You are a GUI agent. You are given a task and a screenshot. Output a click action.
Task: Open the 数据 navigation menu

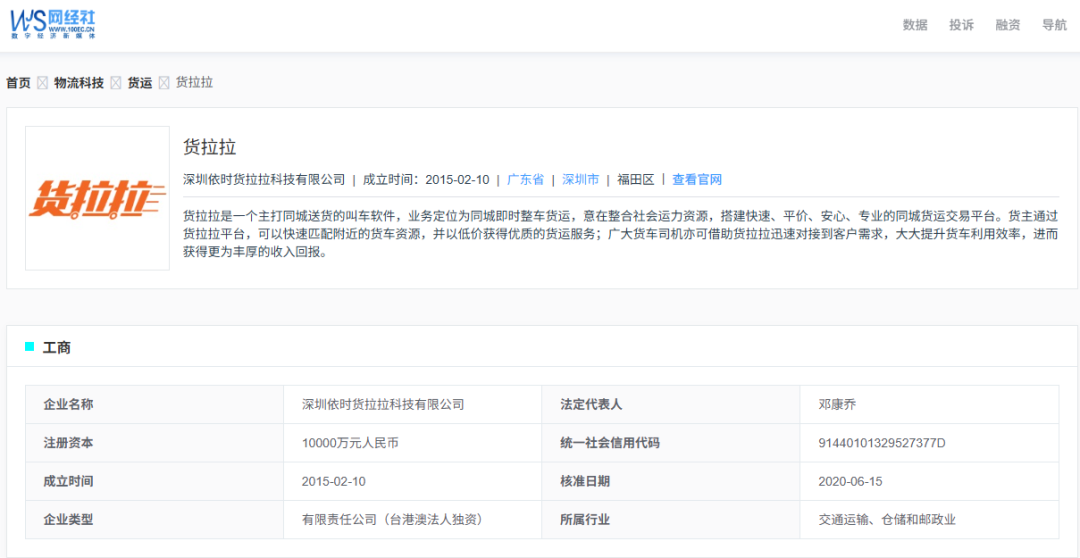(915, 25)
